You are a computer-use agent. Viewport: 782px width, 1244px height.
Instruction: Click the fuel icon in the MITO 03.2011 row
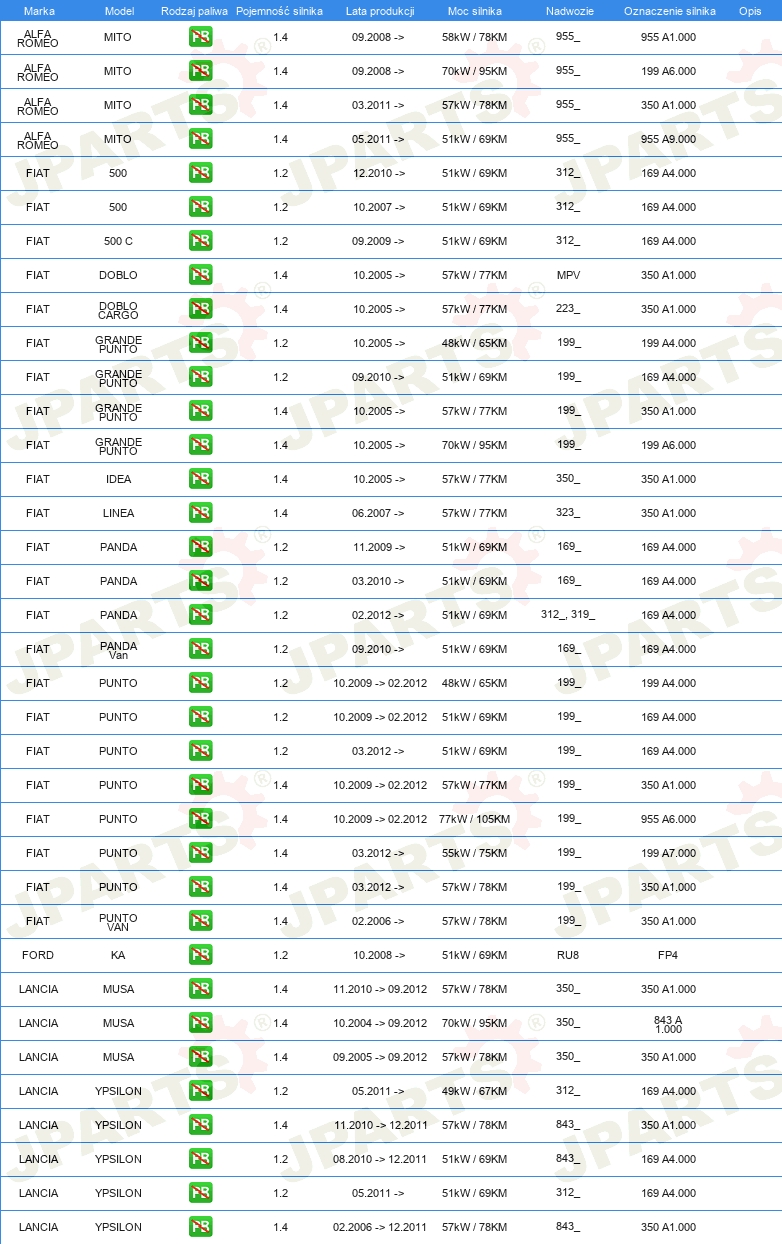[x=200, y=105]
